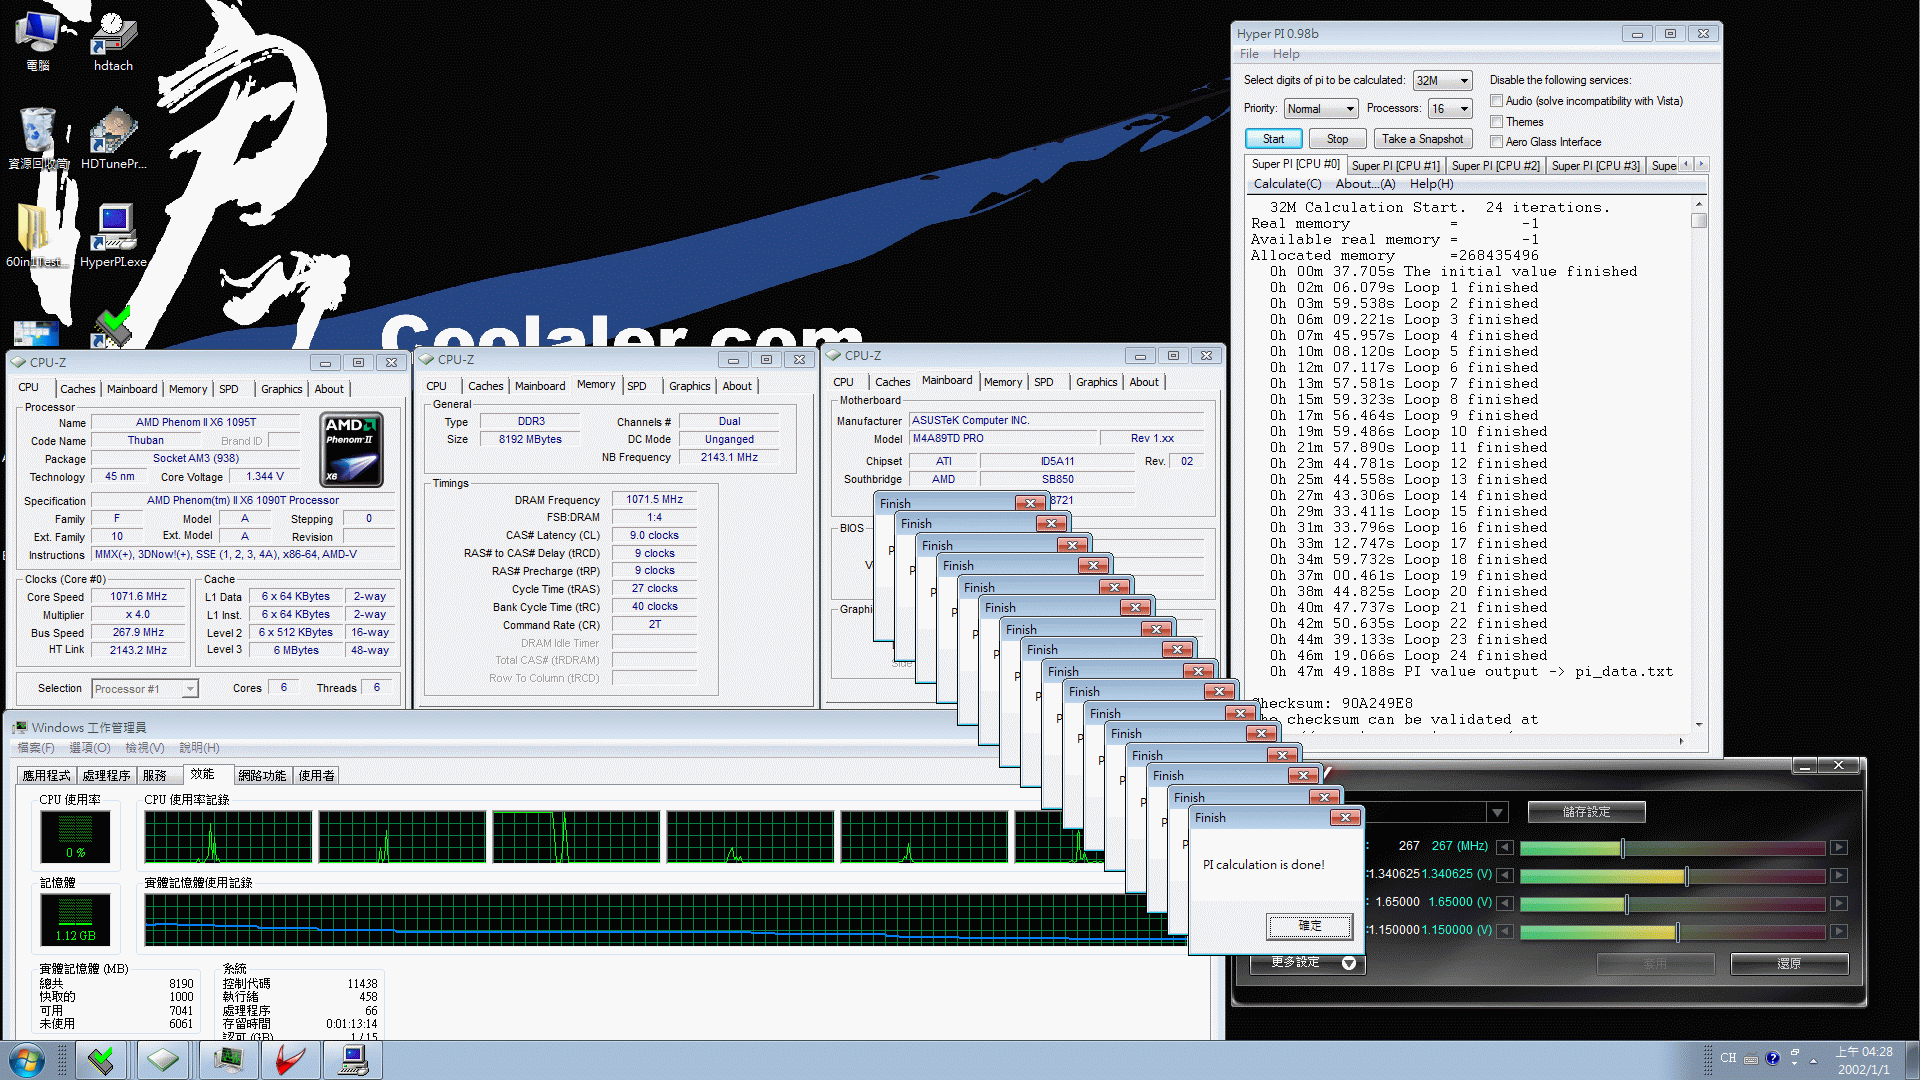Screen dimensions: 1920x1080
Task: Open 檢視(V) menu in Task Manager
Action: (x=144, y=748)
